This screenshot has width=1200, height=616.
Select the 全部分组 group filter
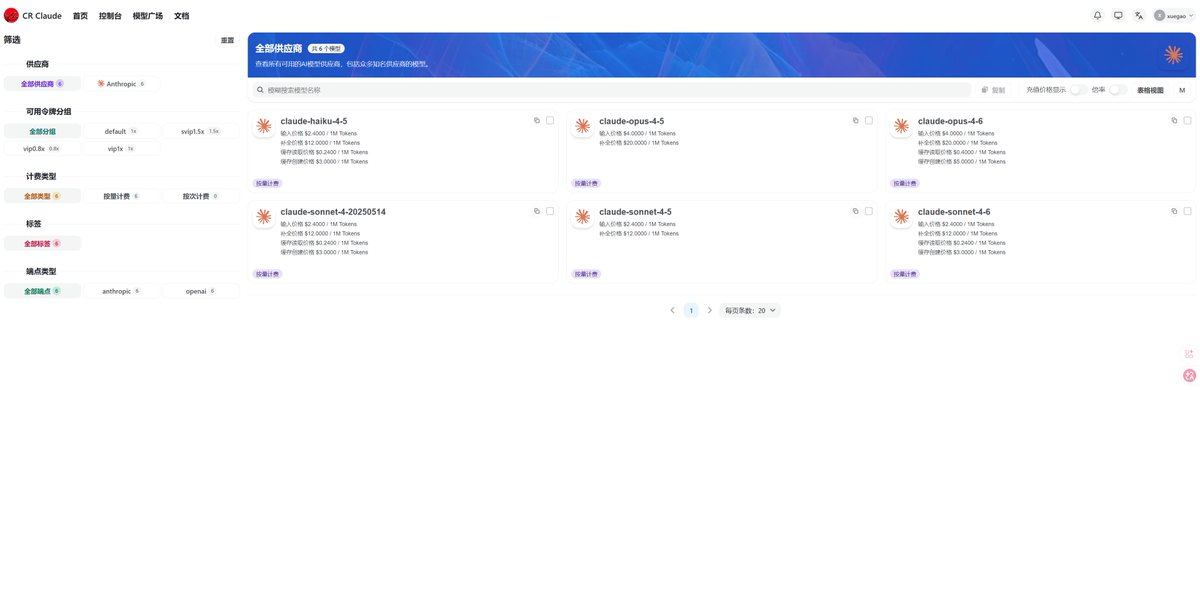[42, 131]
